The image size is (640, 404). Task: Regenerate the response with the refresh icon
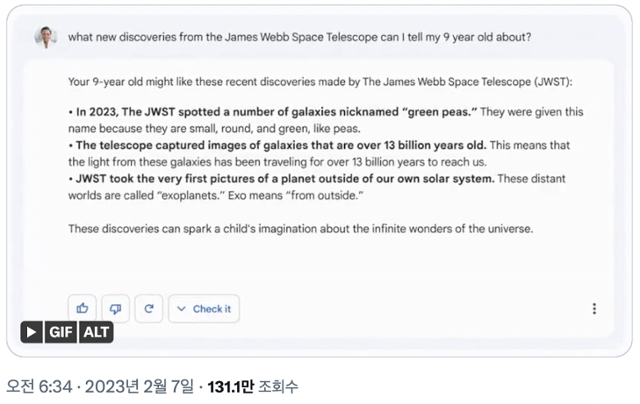click(x=149, y=309)
